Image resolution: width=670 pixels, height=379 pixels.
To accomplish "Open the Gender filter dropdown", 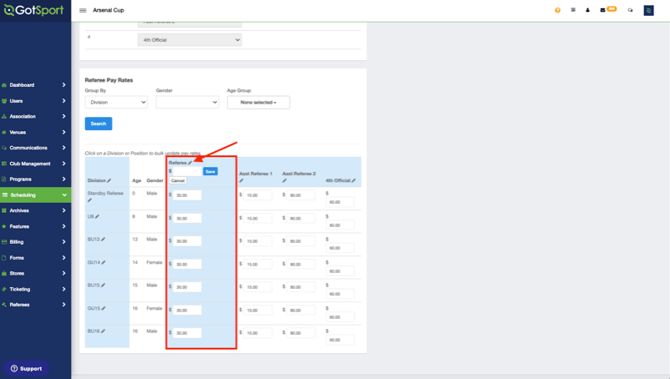I will (x=188, y=102).
